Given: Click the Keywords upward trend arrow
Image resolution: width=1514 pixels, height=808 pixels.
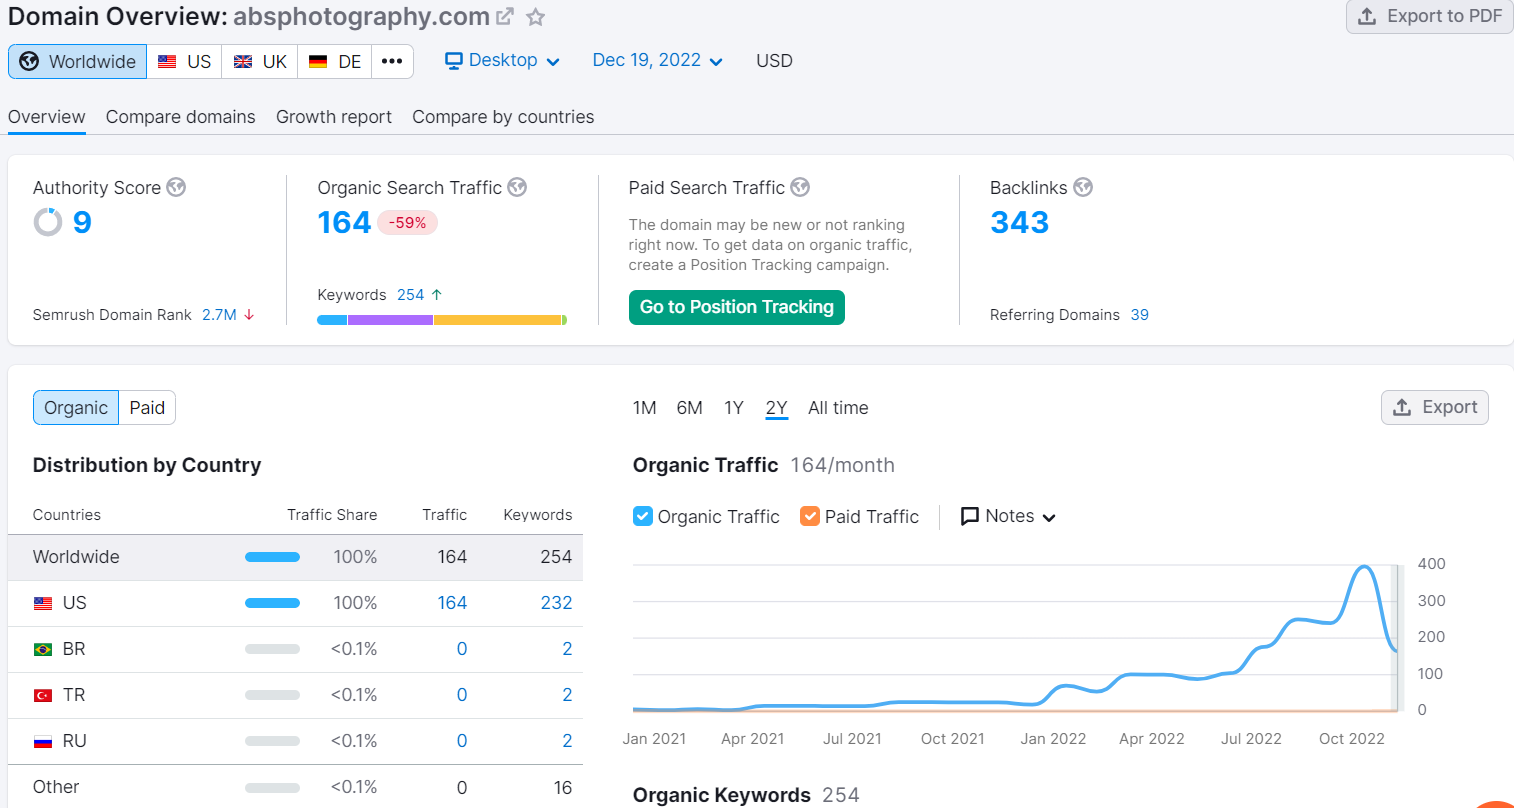Looking at the screenshot, I should (x=437, y=294).
